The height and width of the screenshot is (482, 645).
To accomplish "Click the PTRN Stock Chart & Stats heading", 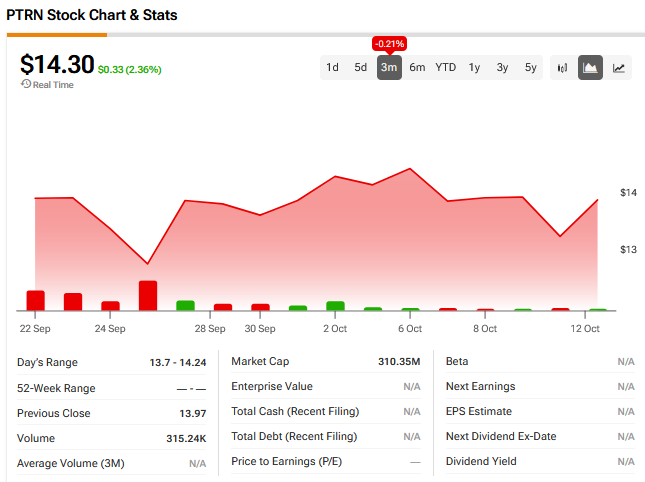I will click(x=92, y=16).
